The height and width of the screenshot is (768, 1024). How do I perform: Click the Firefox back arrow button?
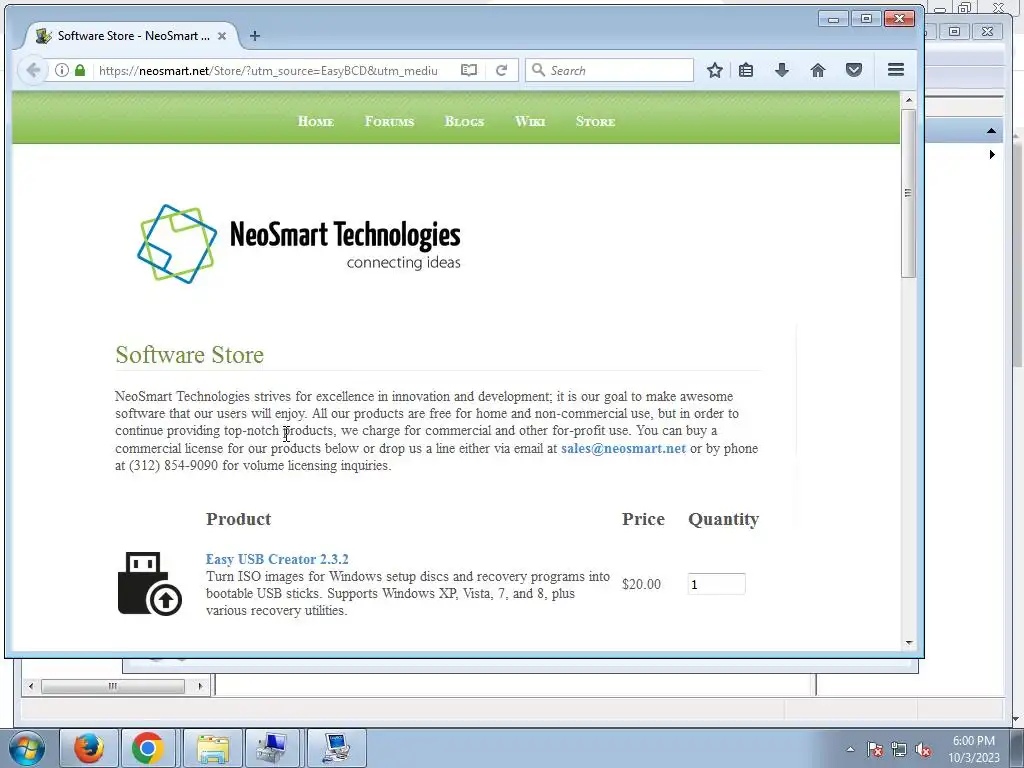pos(33,70)
